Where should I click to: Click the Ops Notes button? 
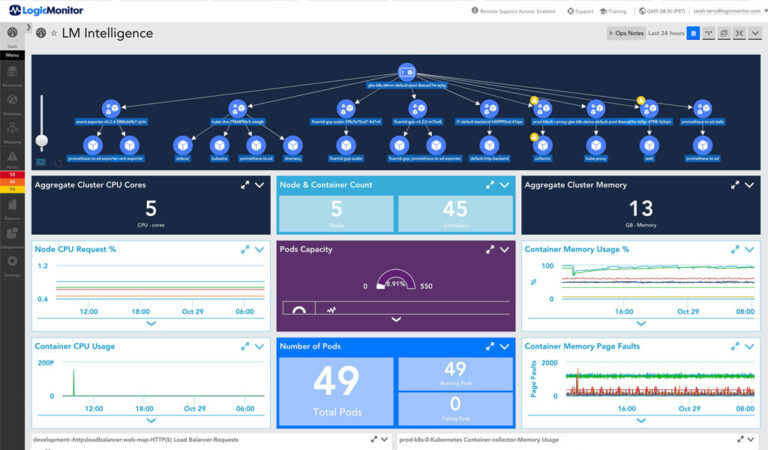625,33
